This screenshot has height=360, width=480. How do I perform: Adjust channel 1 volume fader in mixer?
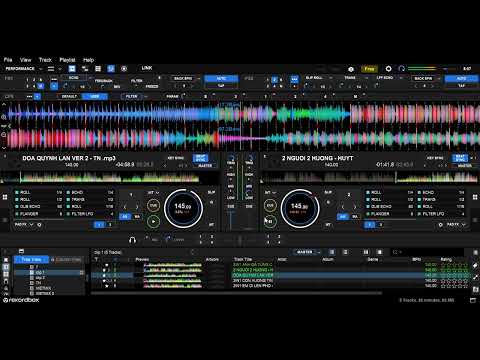231,219
